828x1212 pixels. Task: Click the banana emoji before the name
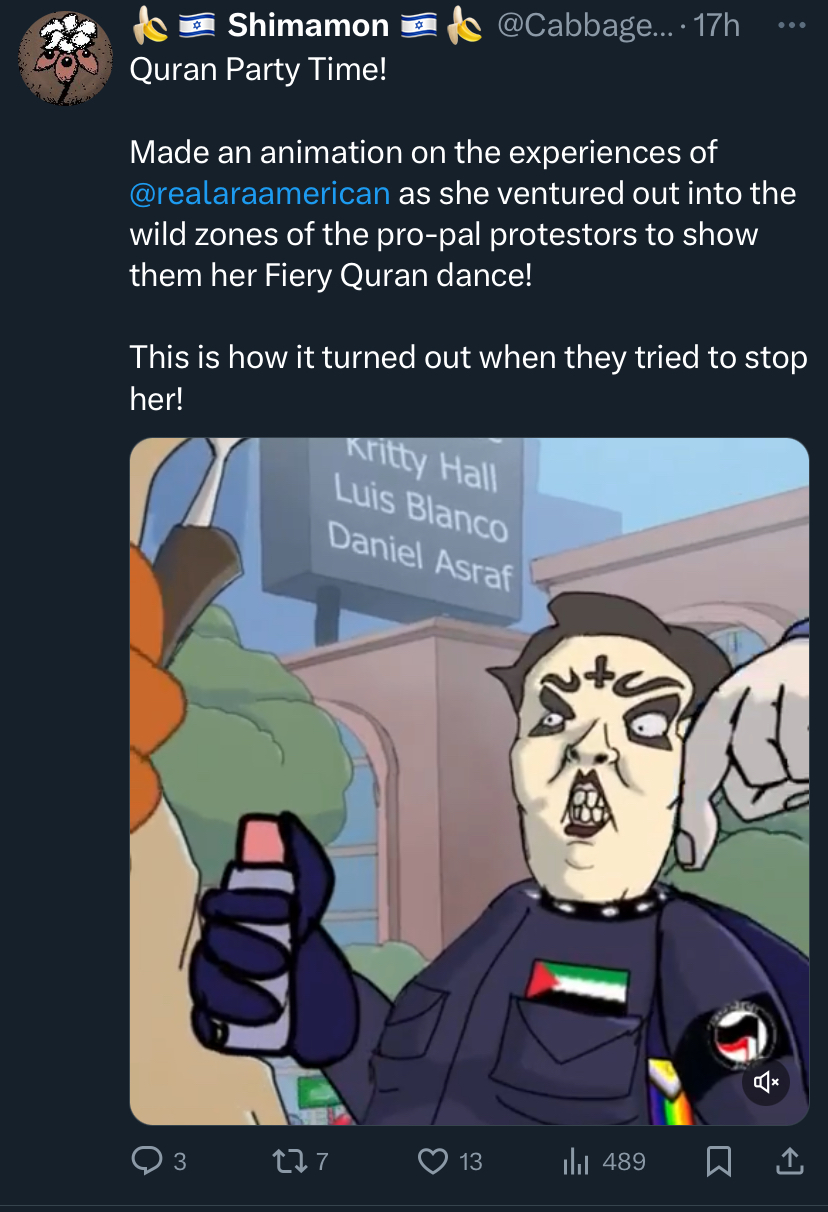pos(150,25)
